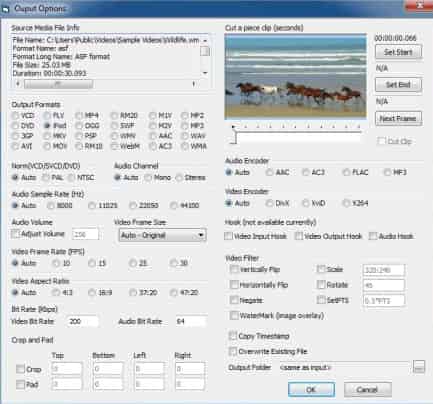433x404 pixels.
Task: Toggle the Copy Timestamp checkbox
Action: [x=233, y=336]
